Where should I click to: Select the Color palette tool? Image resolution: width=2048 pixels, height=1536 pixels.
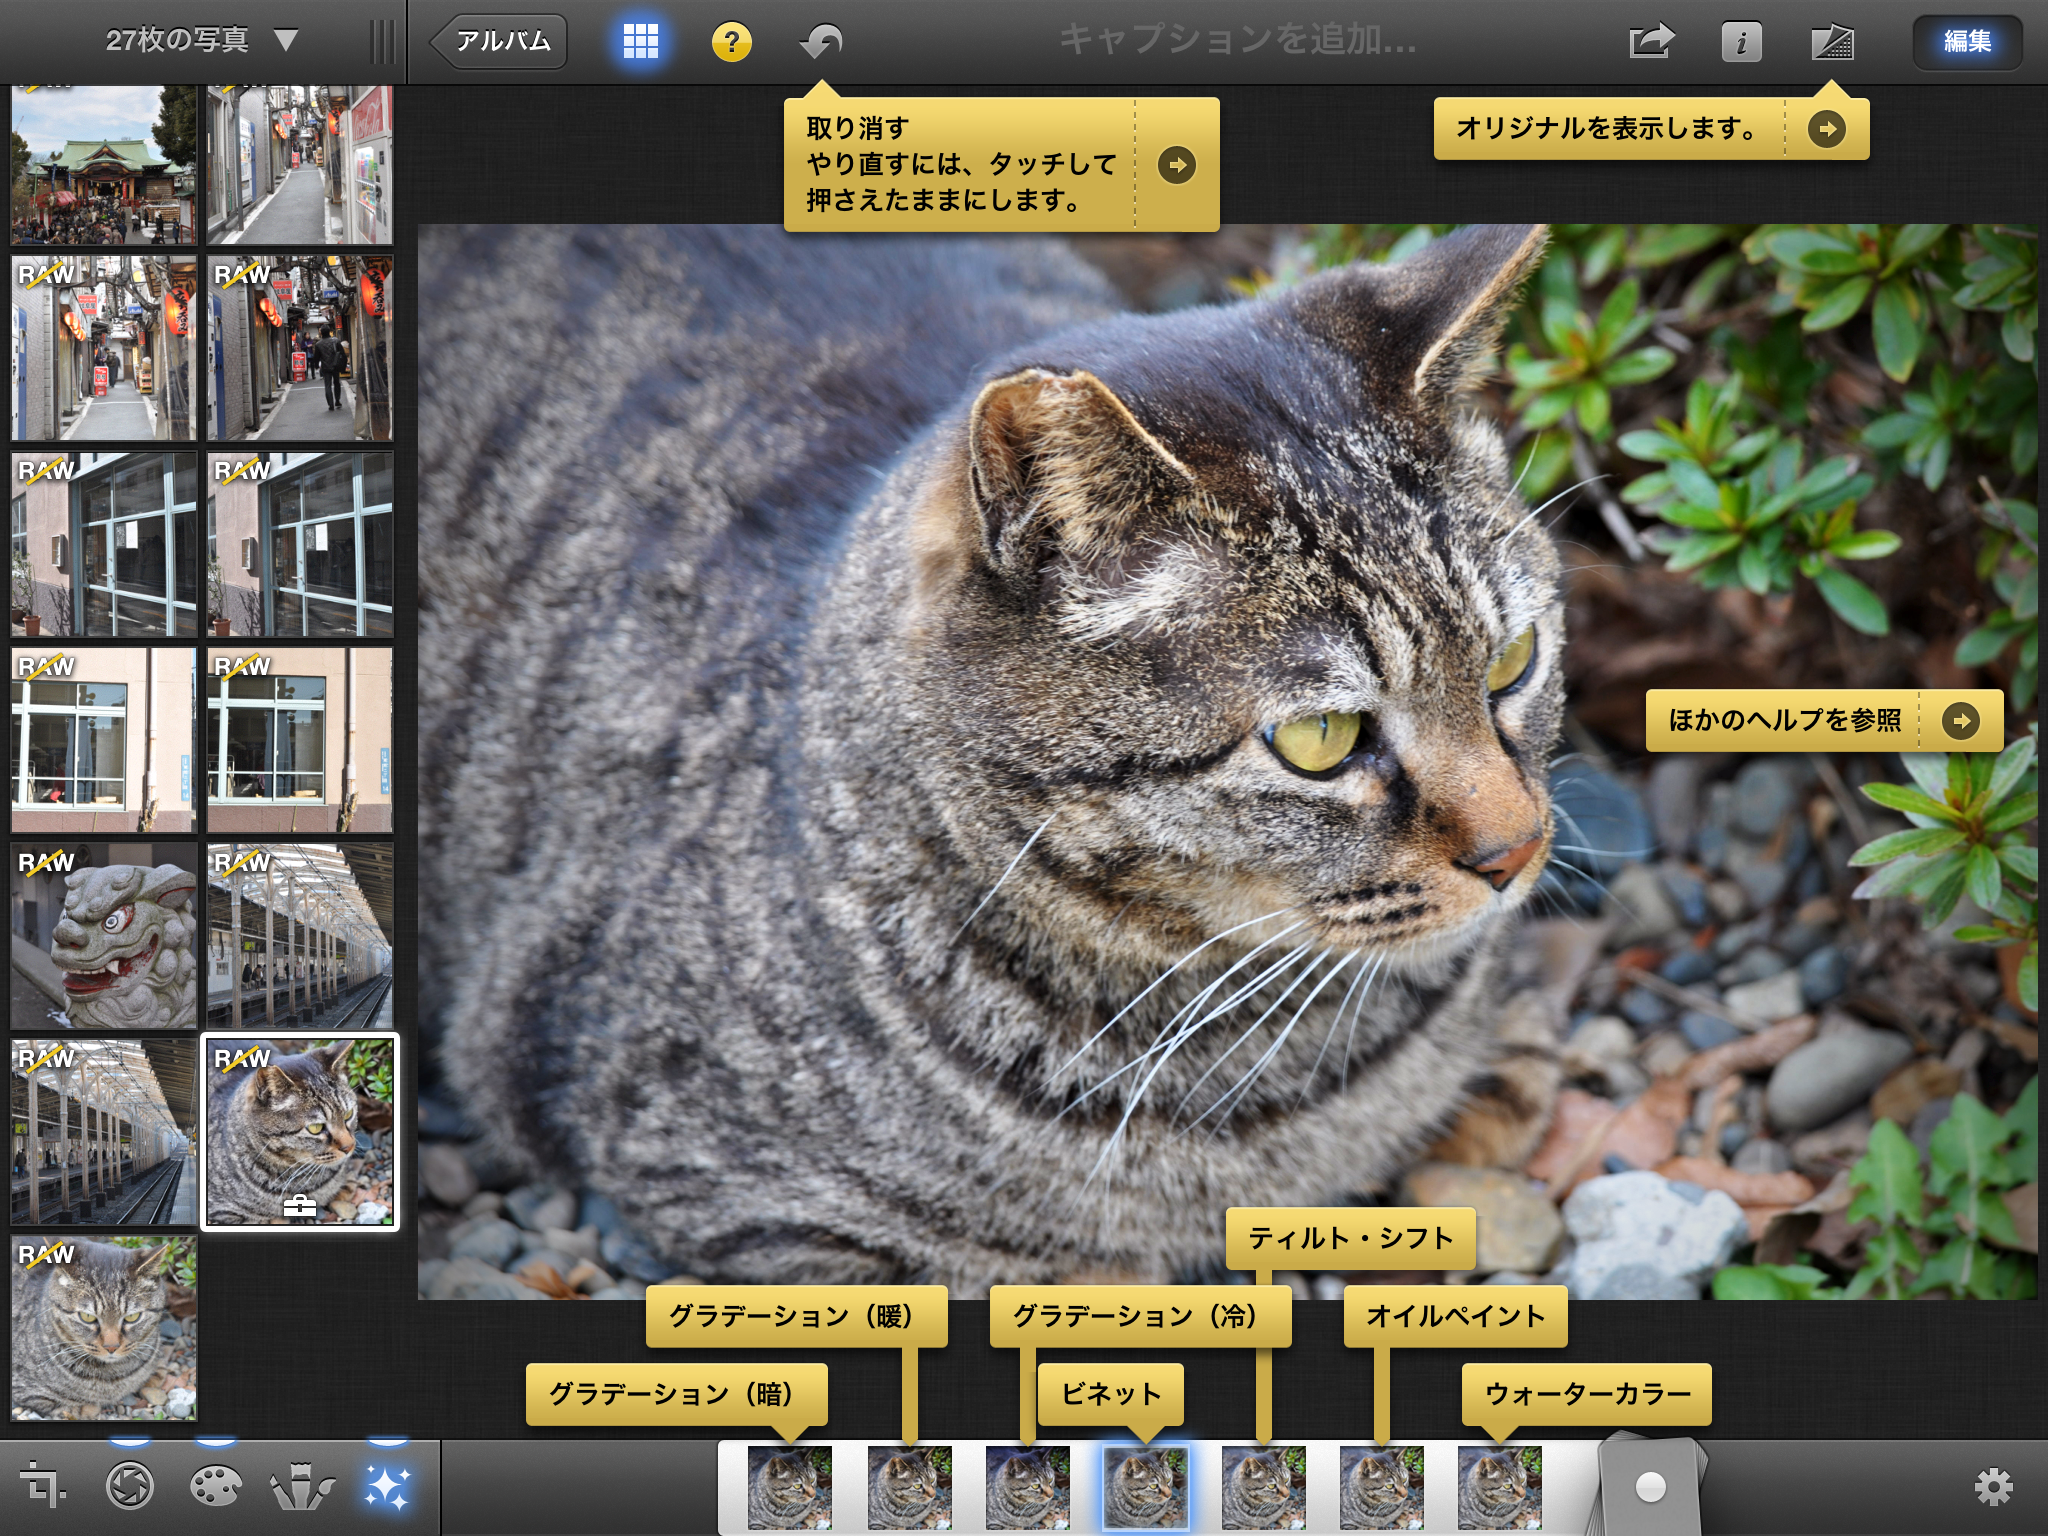(215, 1486)
